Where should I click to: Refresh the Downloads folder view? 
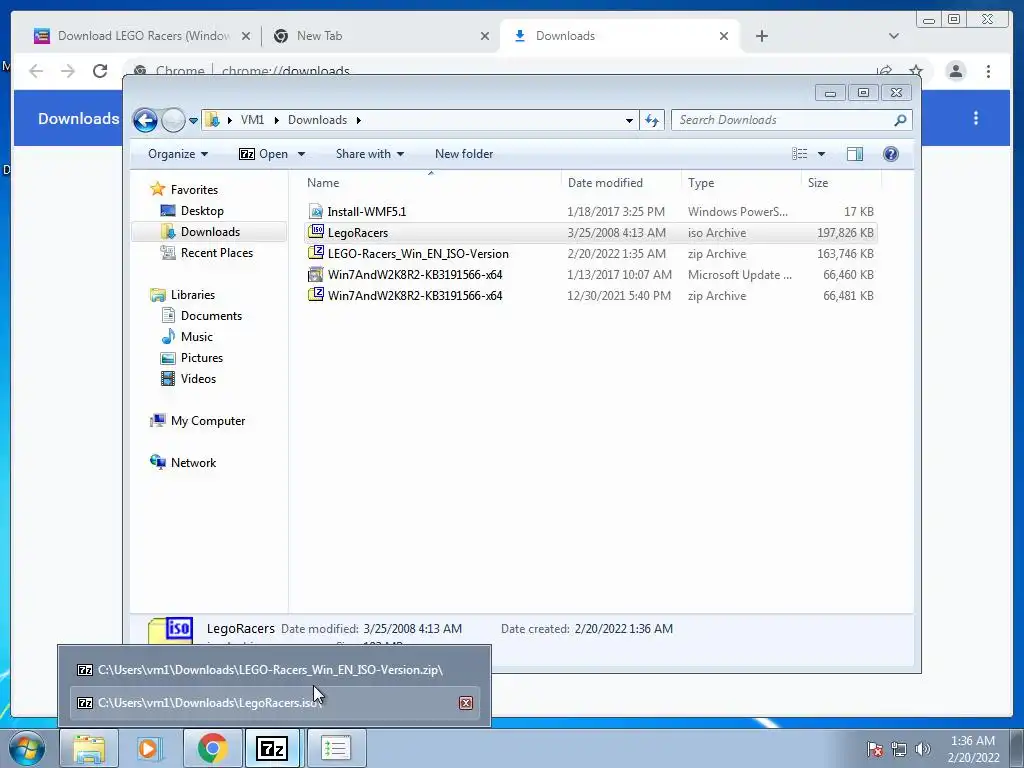pyautogui.click(x=652, y=120)
